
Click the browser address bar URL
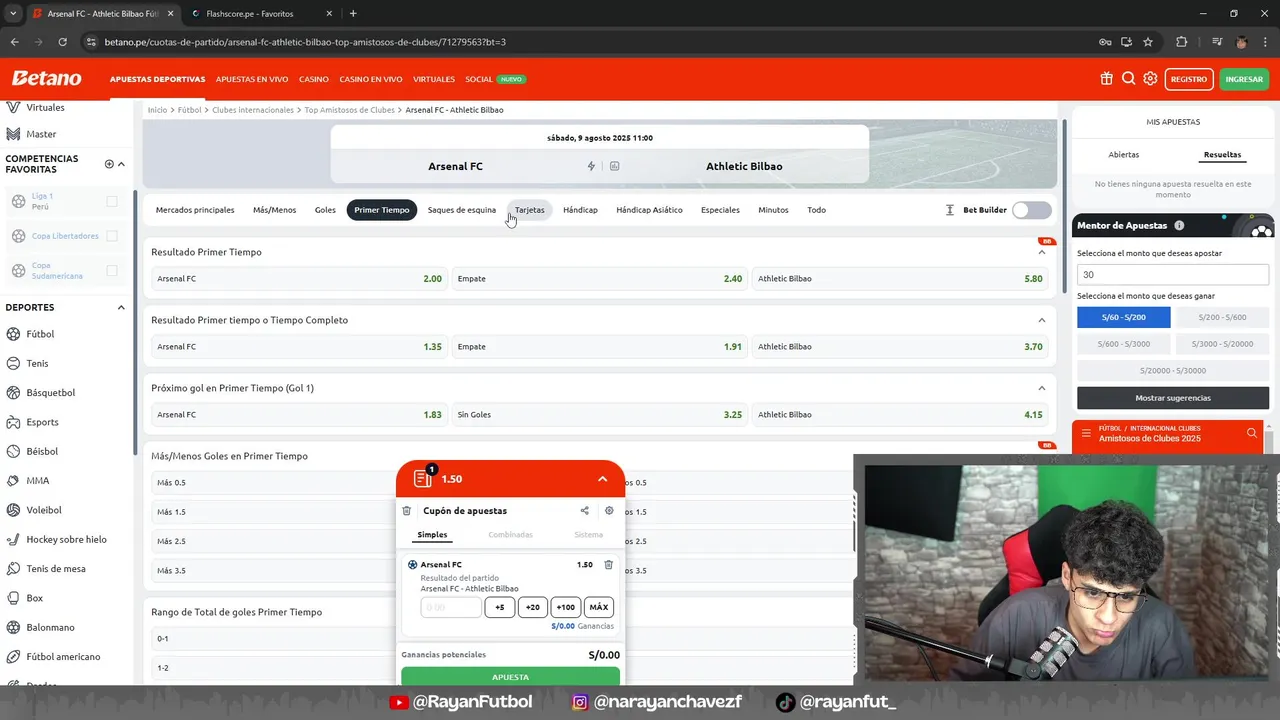(305, 42)
